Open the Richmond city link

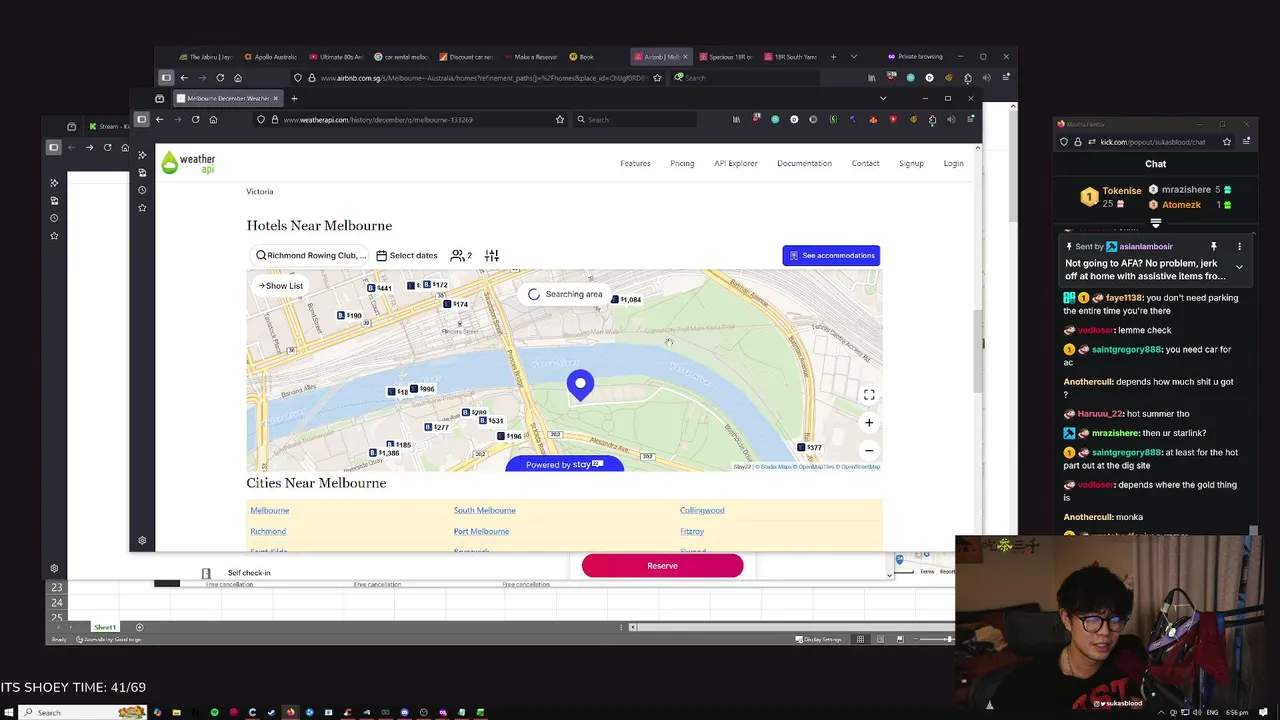[268, 531]
